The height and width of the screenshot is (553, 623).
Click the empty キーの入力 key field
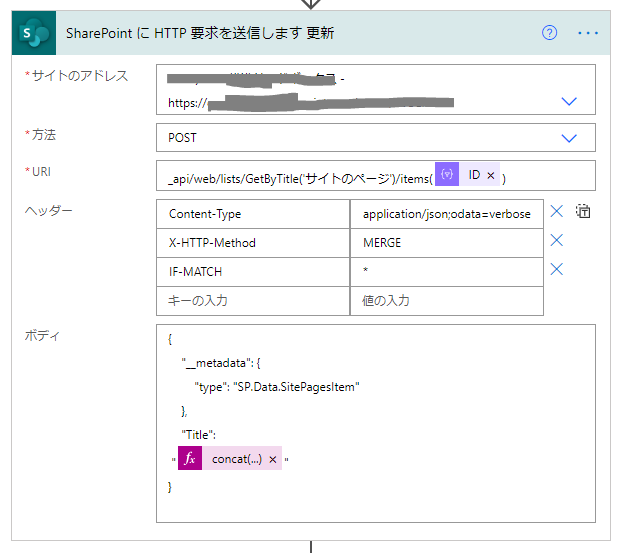point(253,301)
